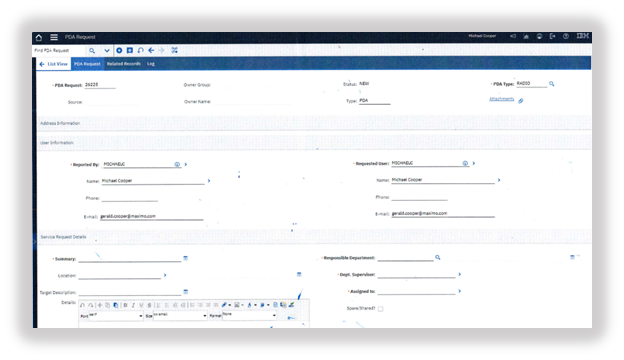Toggle the Spare/Shared checkbox
This screenshot has height=360, width=624.
[380, 309]
